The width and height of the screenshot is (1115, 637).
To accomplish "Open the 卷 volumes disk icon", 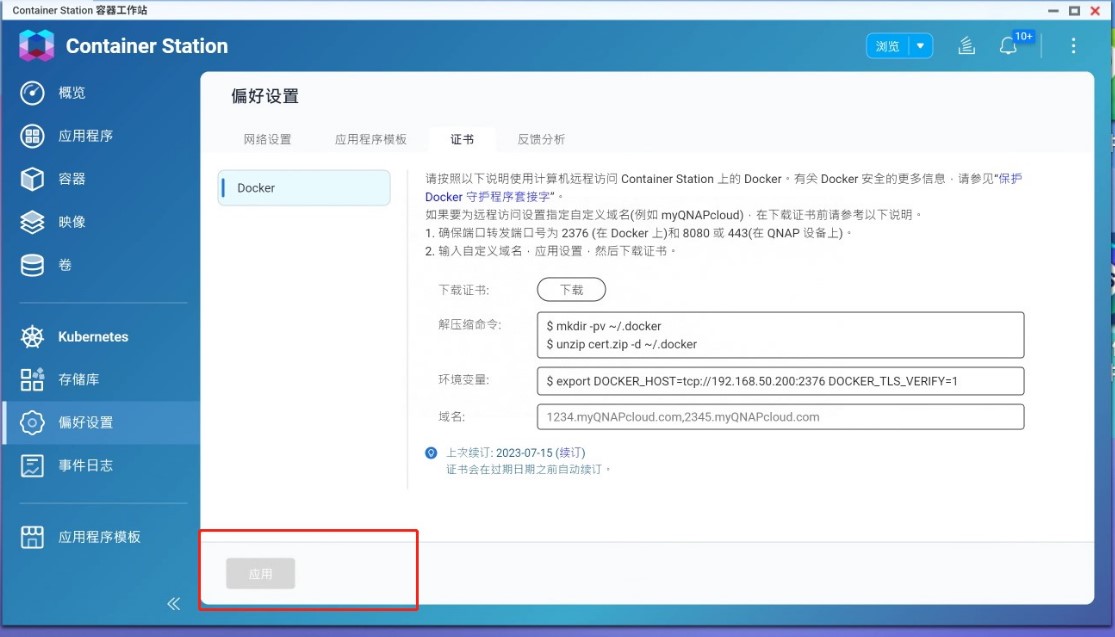I will pos(32,265).
